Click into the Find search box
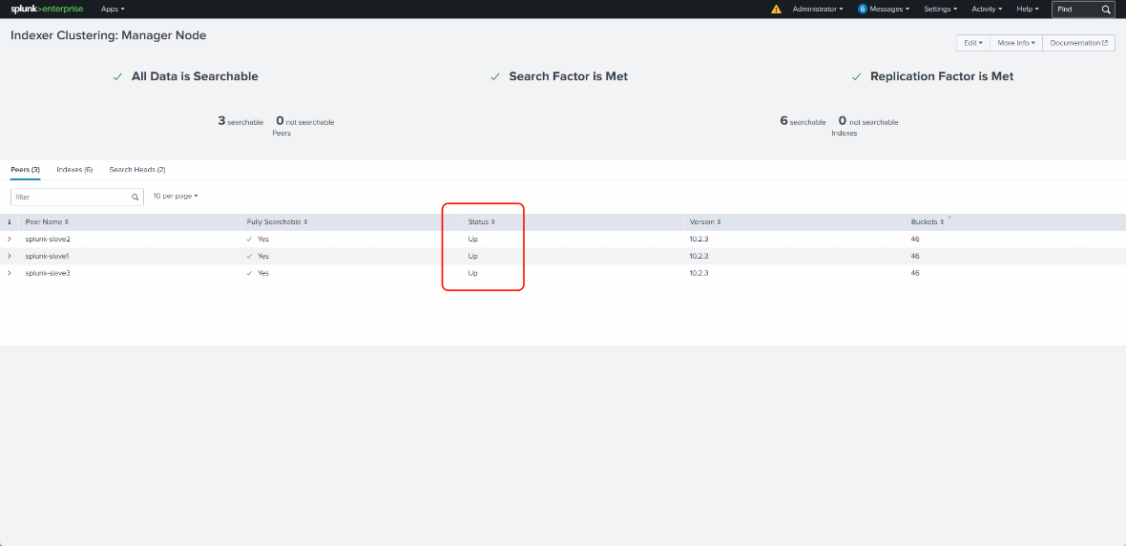The image size is (1126, 546). click(1084, 9)
